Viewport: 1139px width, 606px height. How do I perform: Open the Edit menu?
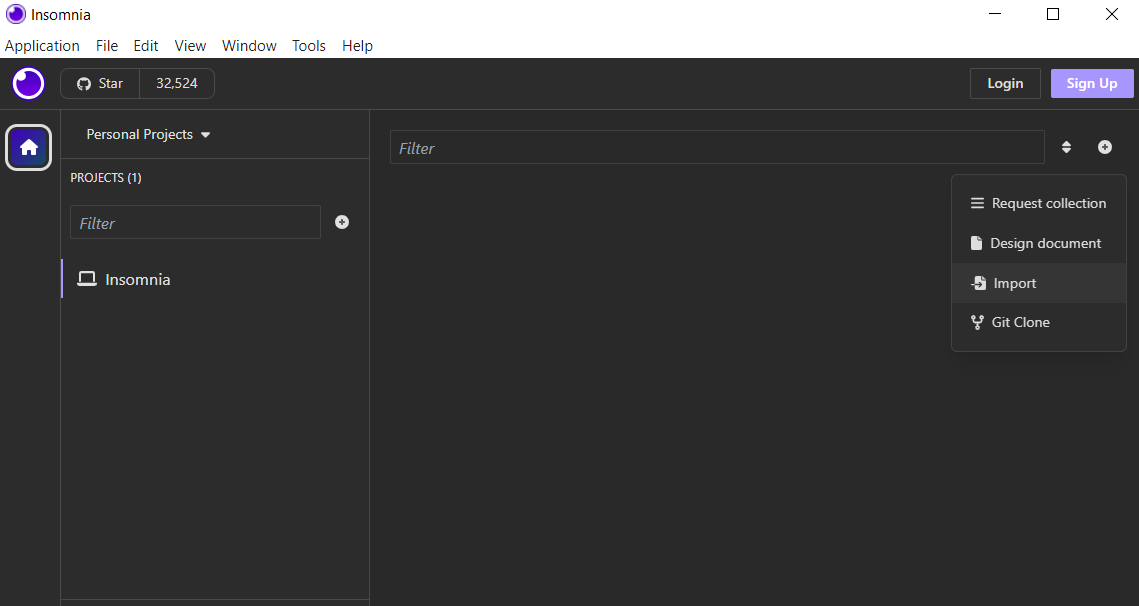point(146,46)
